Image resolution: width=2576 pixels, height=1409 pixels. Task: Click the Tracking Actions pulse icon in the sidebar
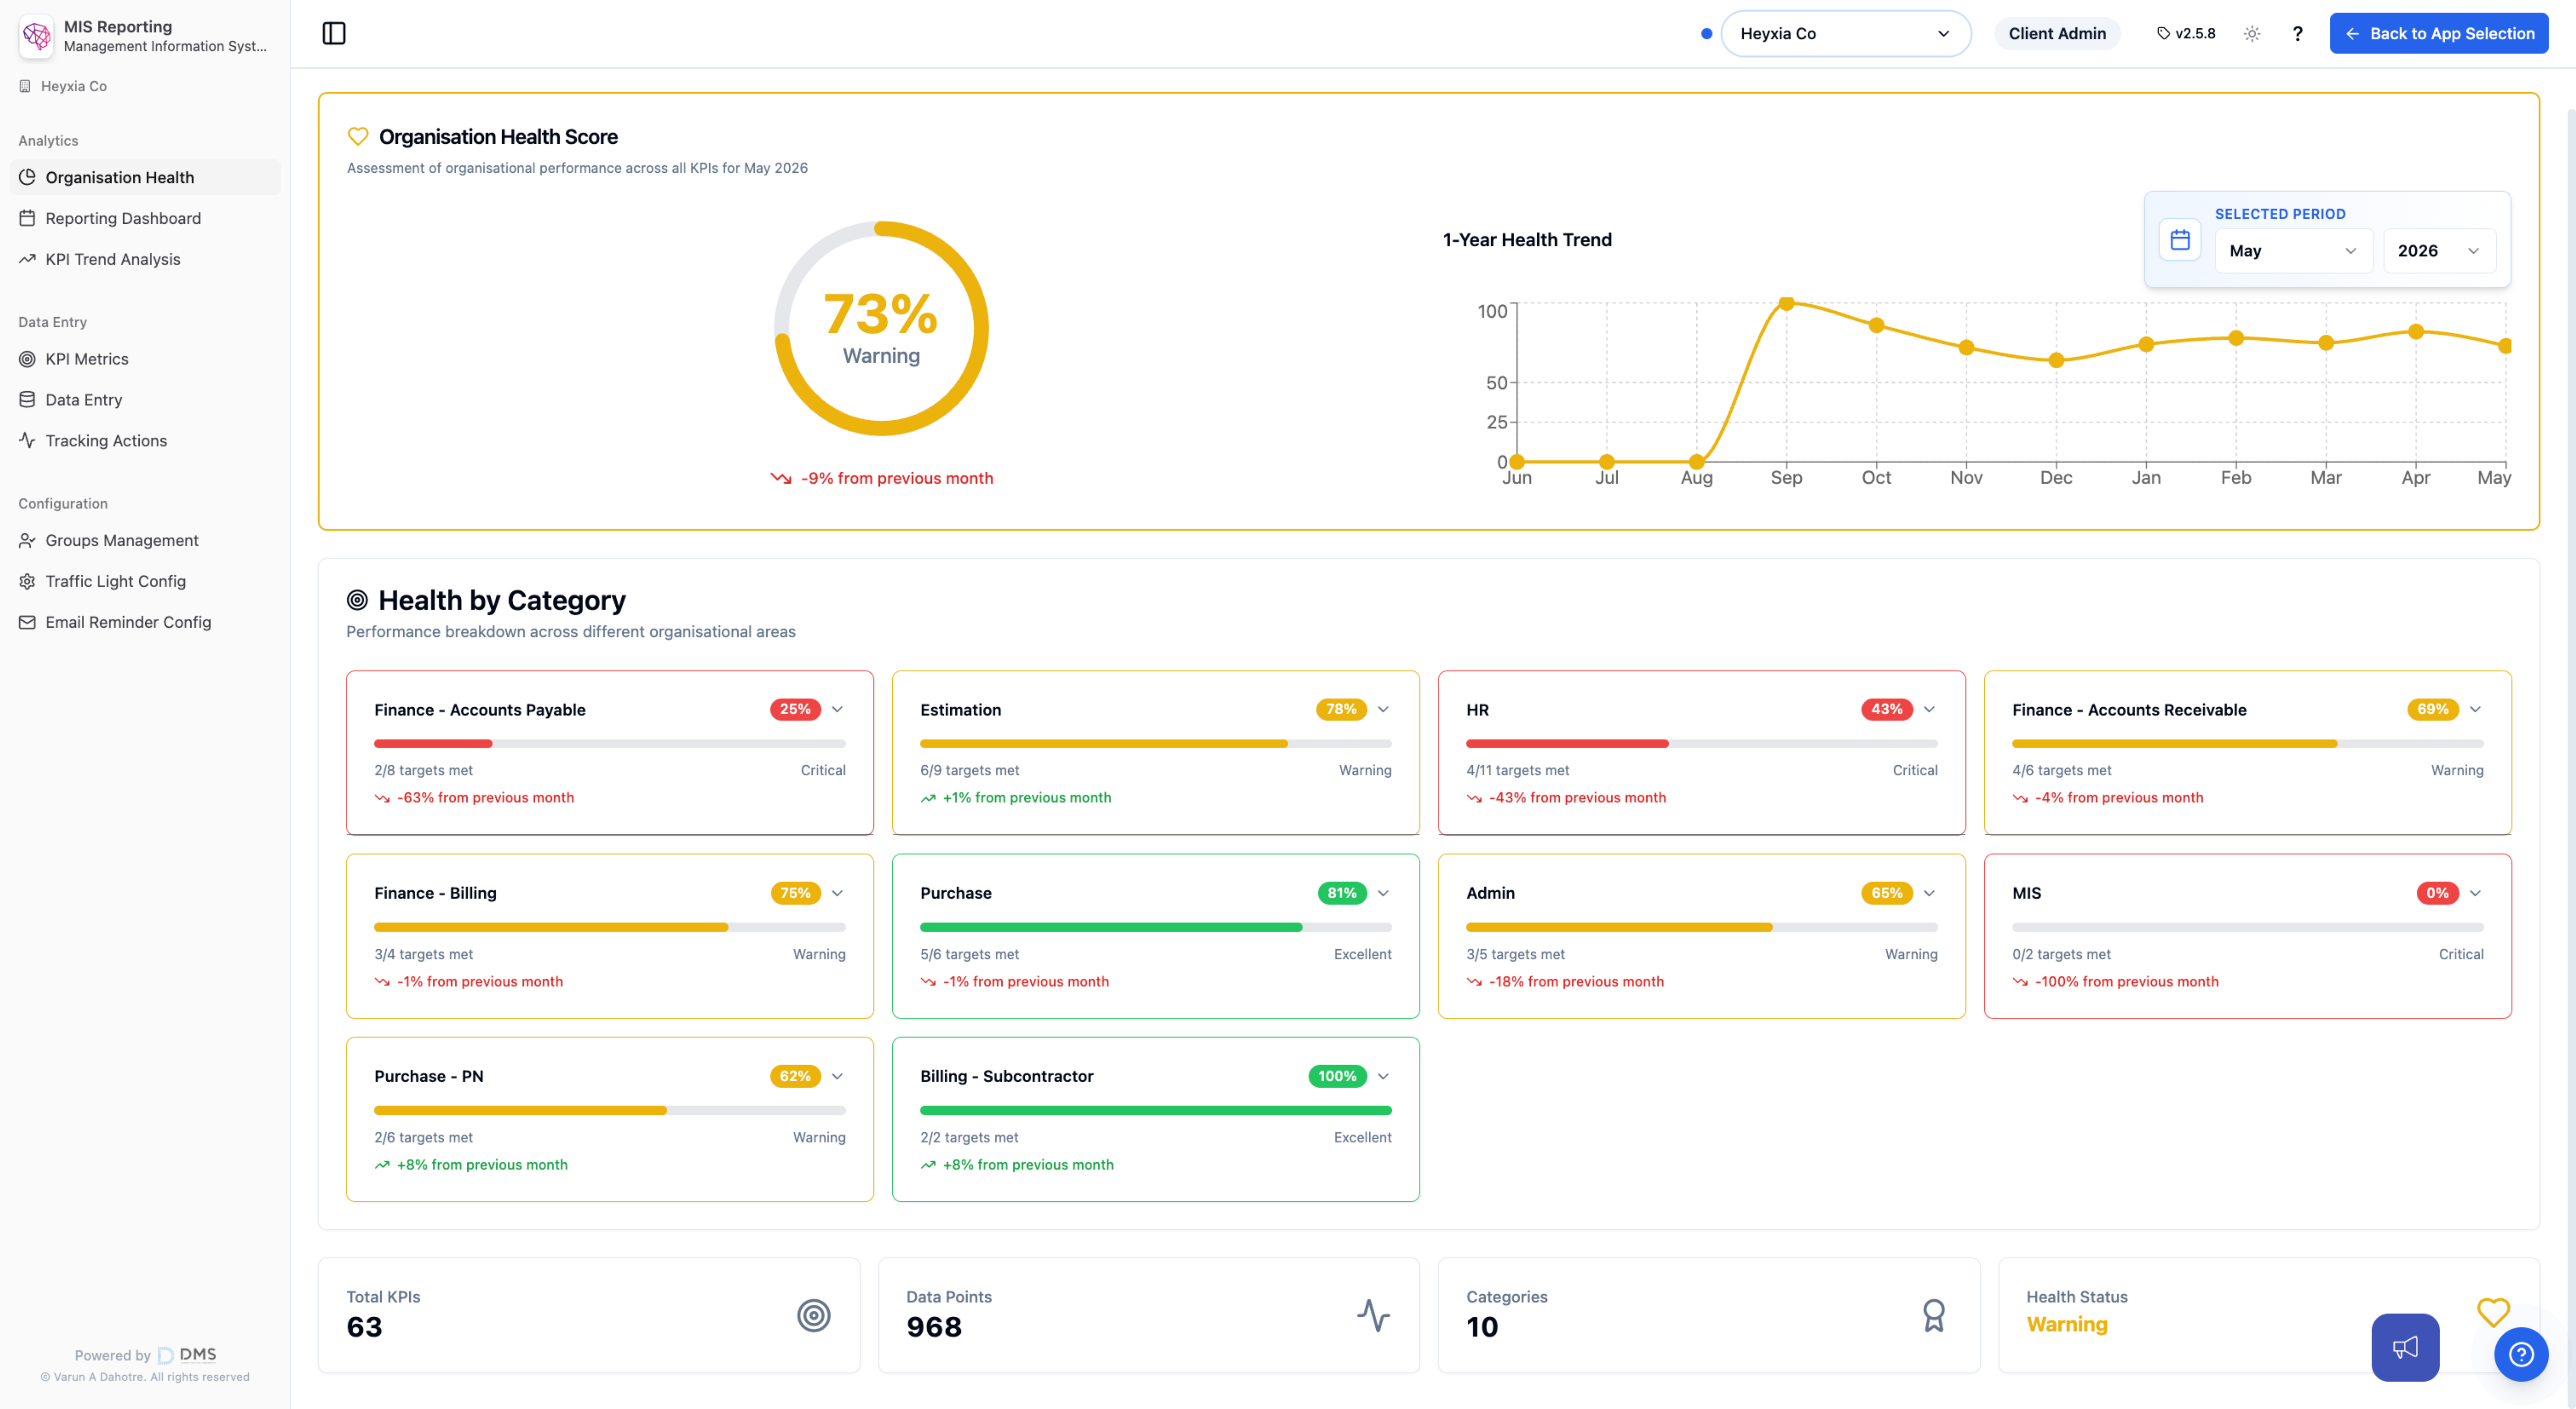pos(27,440)
